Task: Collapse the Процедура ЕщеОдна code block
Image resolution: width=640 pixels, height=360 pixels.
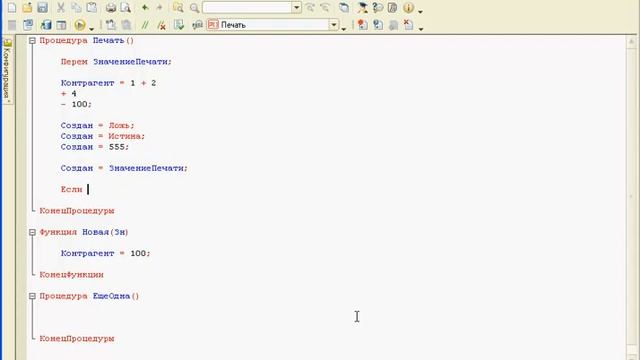Action: 32,296
